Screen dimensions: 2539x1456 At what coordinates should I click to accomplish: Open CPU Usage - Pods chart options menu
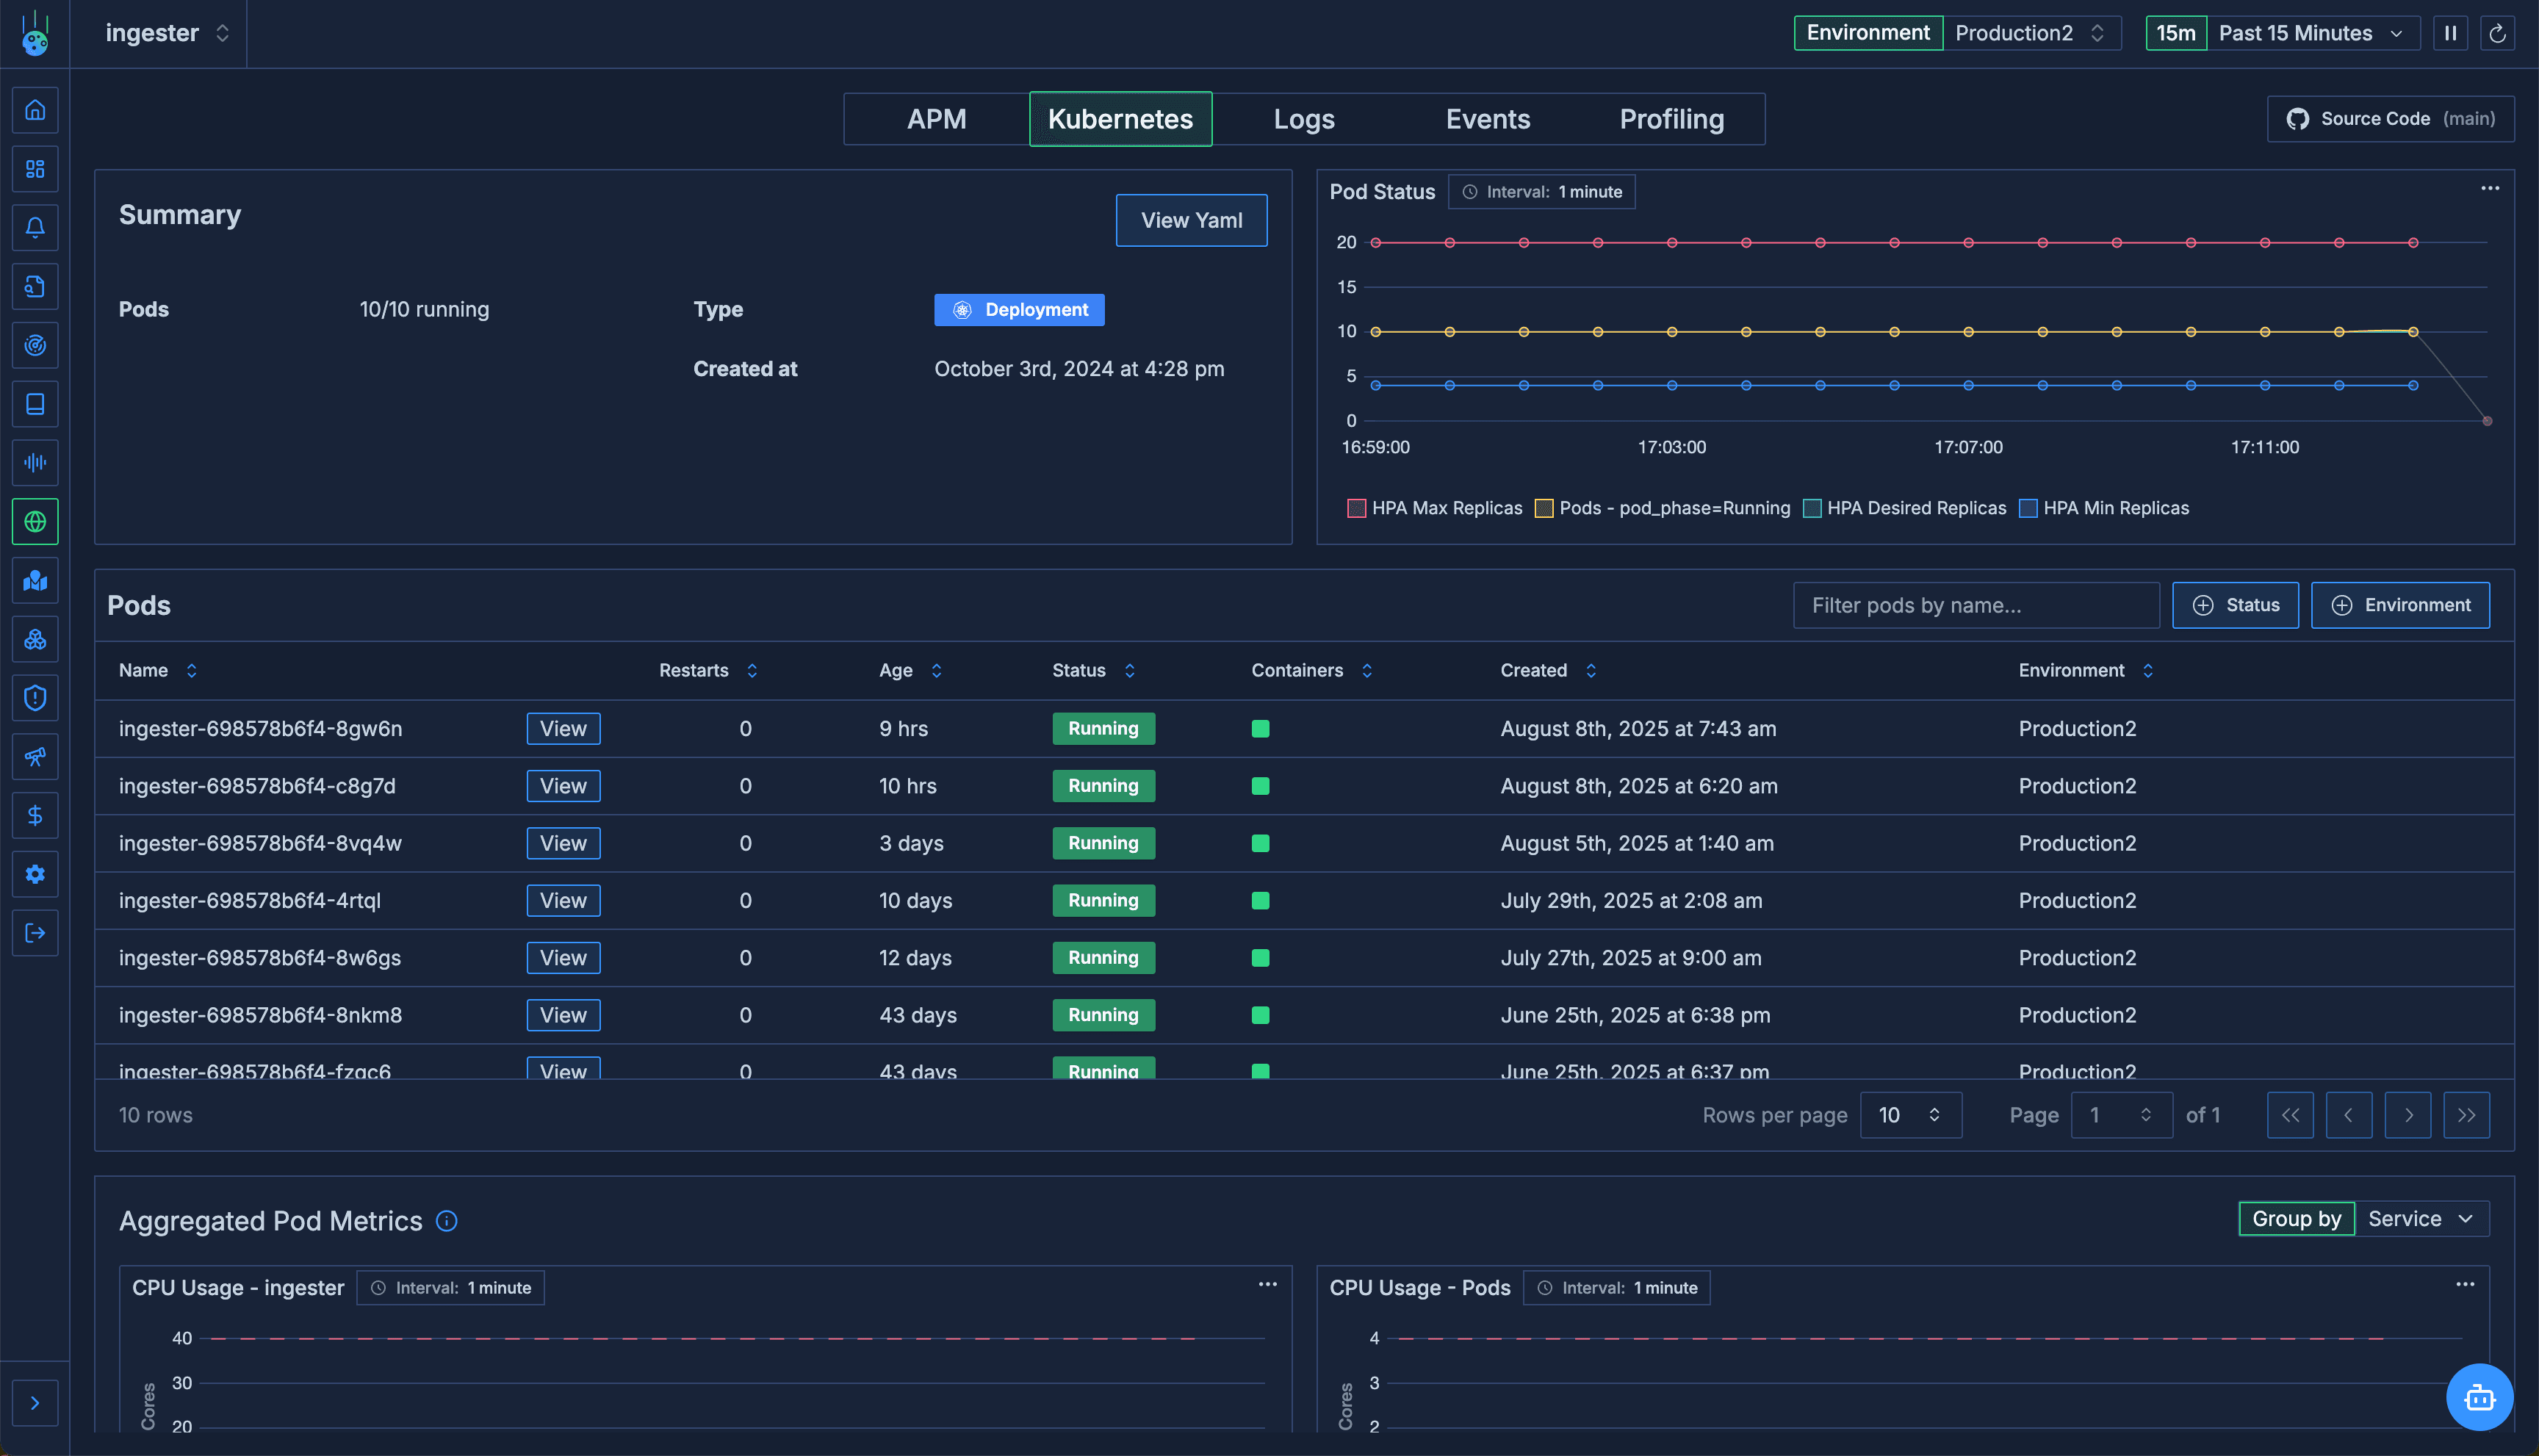[x=2464, y=1284]
